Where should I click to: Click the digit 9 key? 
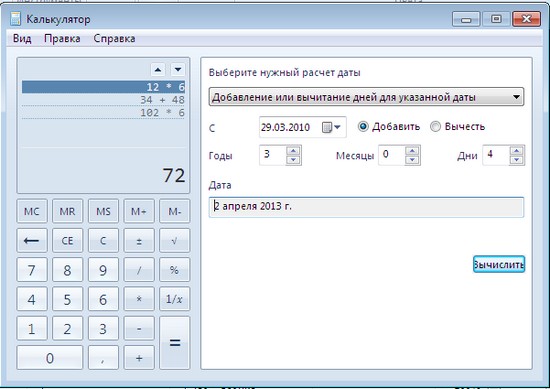(x=103, y=270)
